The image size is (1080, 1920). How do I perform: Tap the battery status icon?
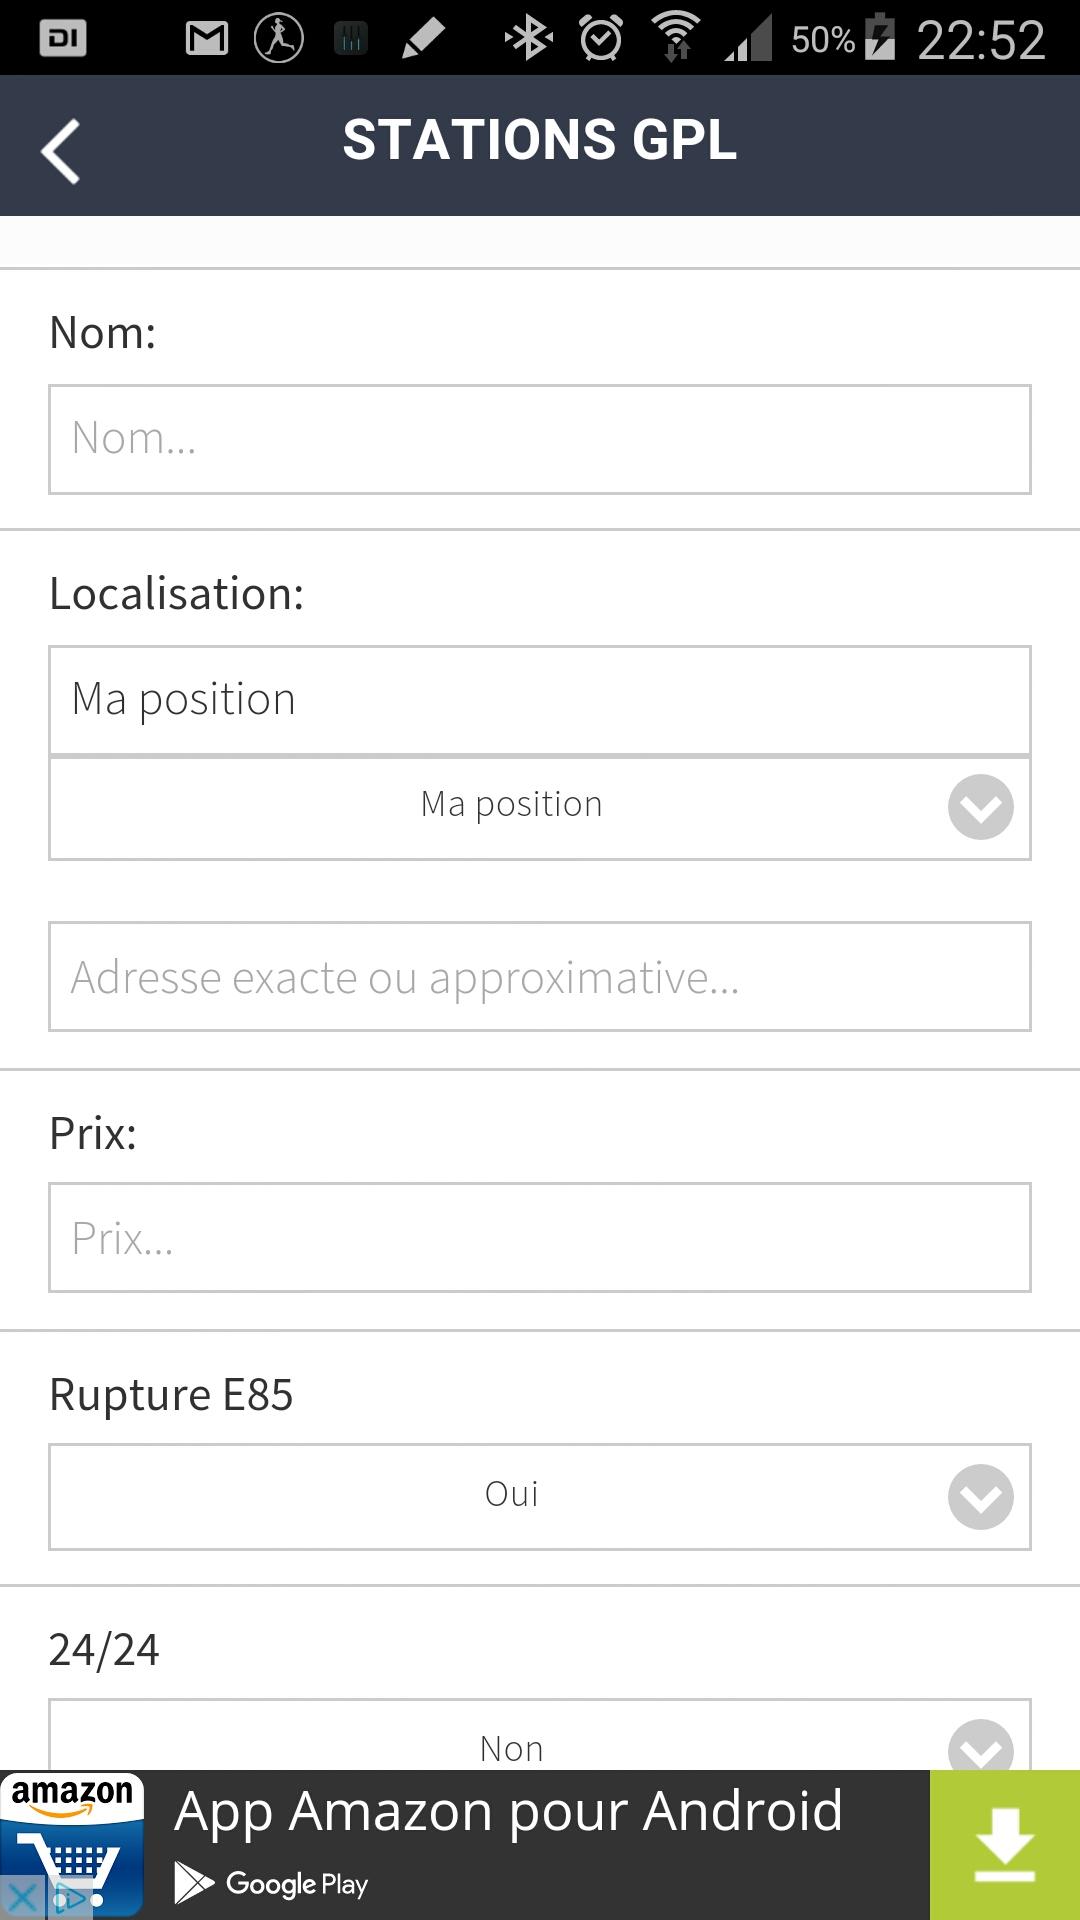pos(880,38)
